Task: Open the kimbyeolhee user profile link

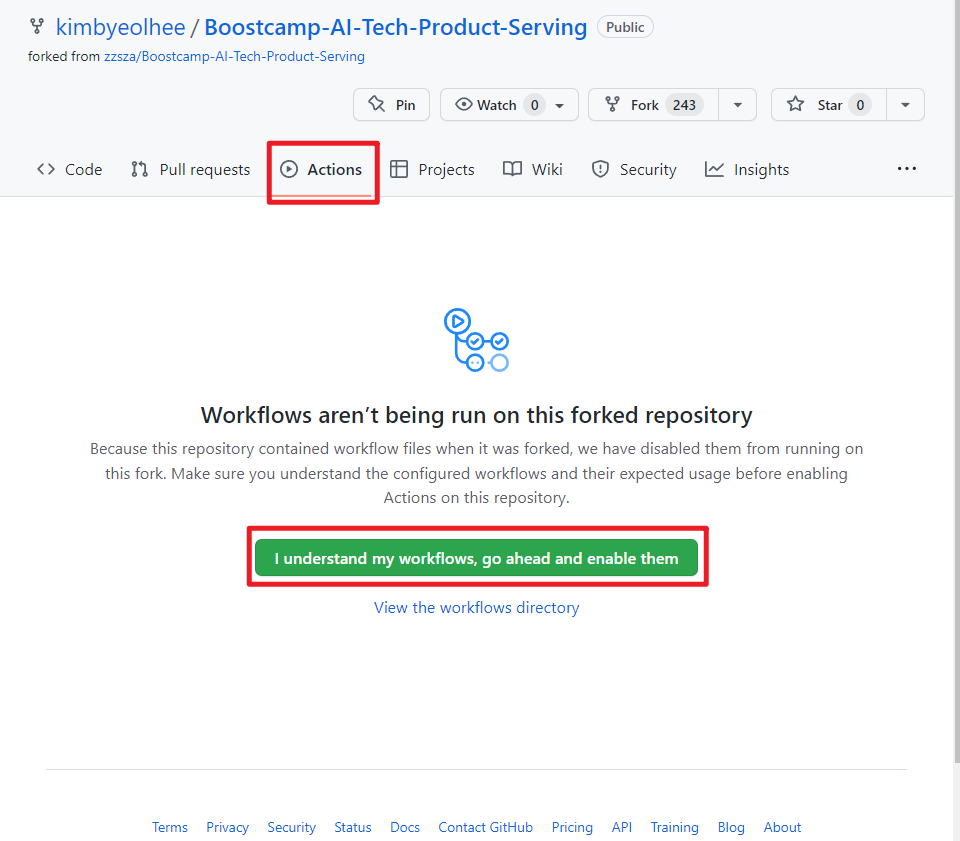Action: pos(121,27)
